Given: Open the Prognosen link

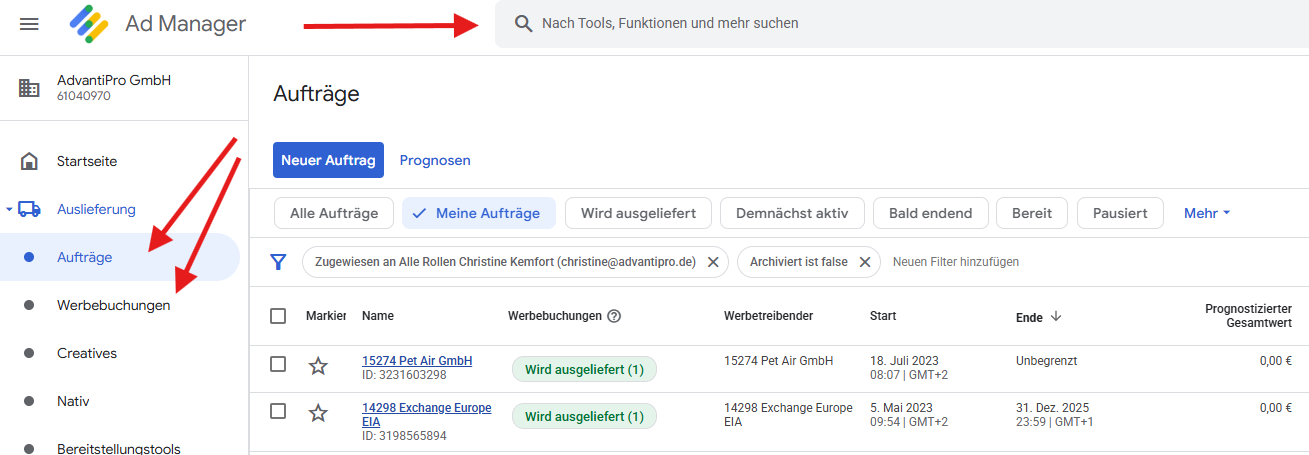Looking at the screenshot, I should [x=435, y=160].
